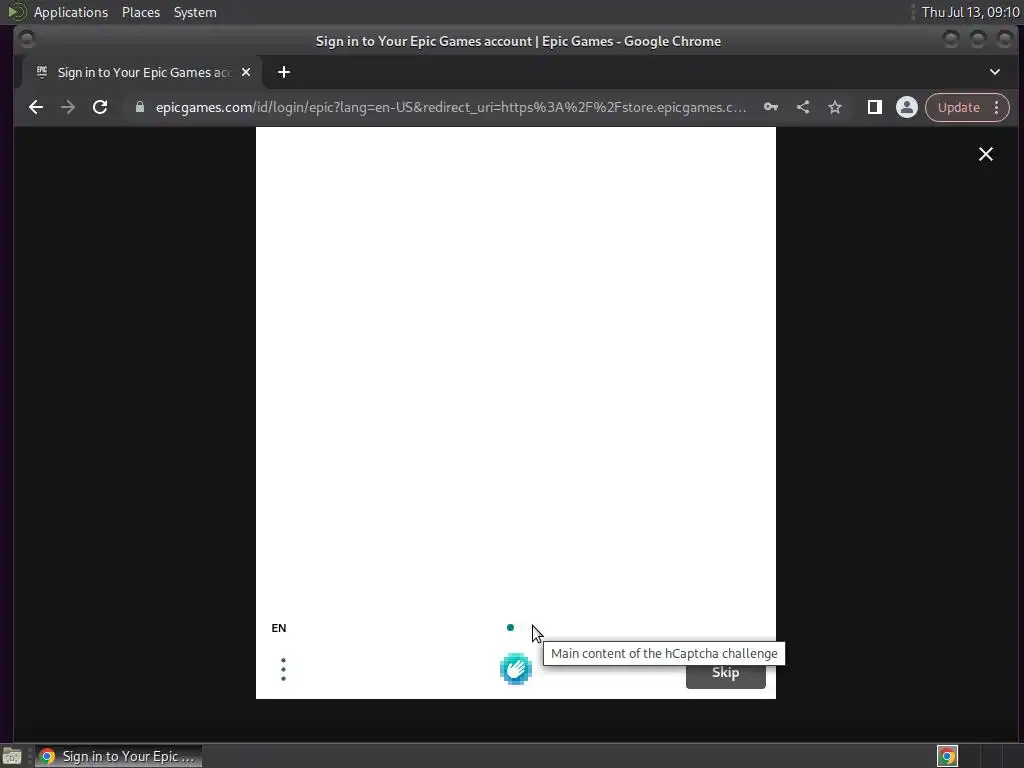The height and width of the screenshot is (768, 1024).
Task: Open hCaptcha three-dot options menu
Action: (283, 669)
